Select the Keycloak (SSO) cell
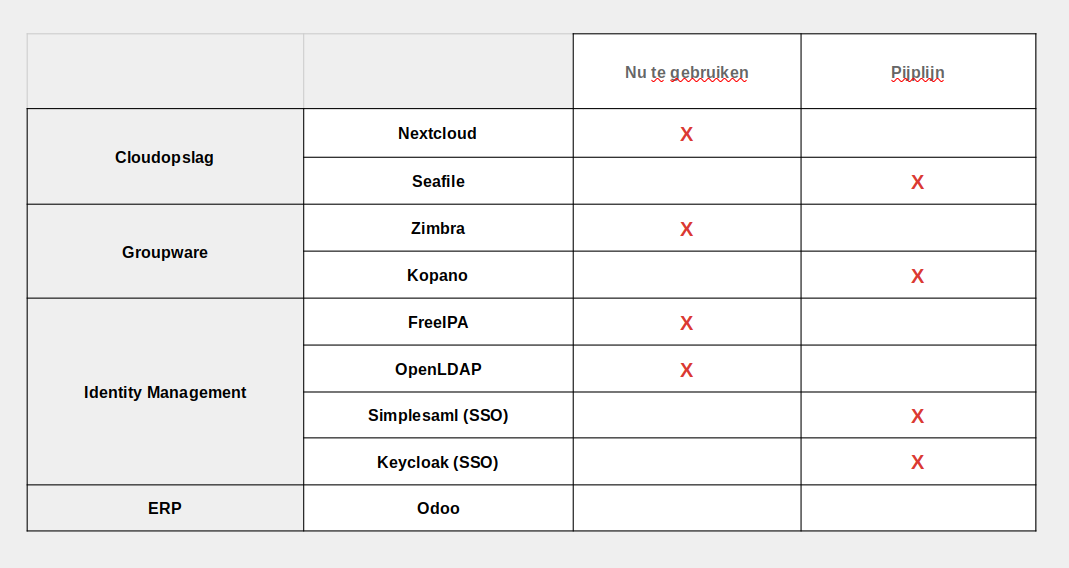This screenshot has height=568, width=1069. [x=437, y=462]
